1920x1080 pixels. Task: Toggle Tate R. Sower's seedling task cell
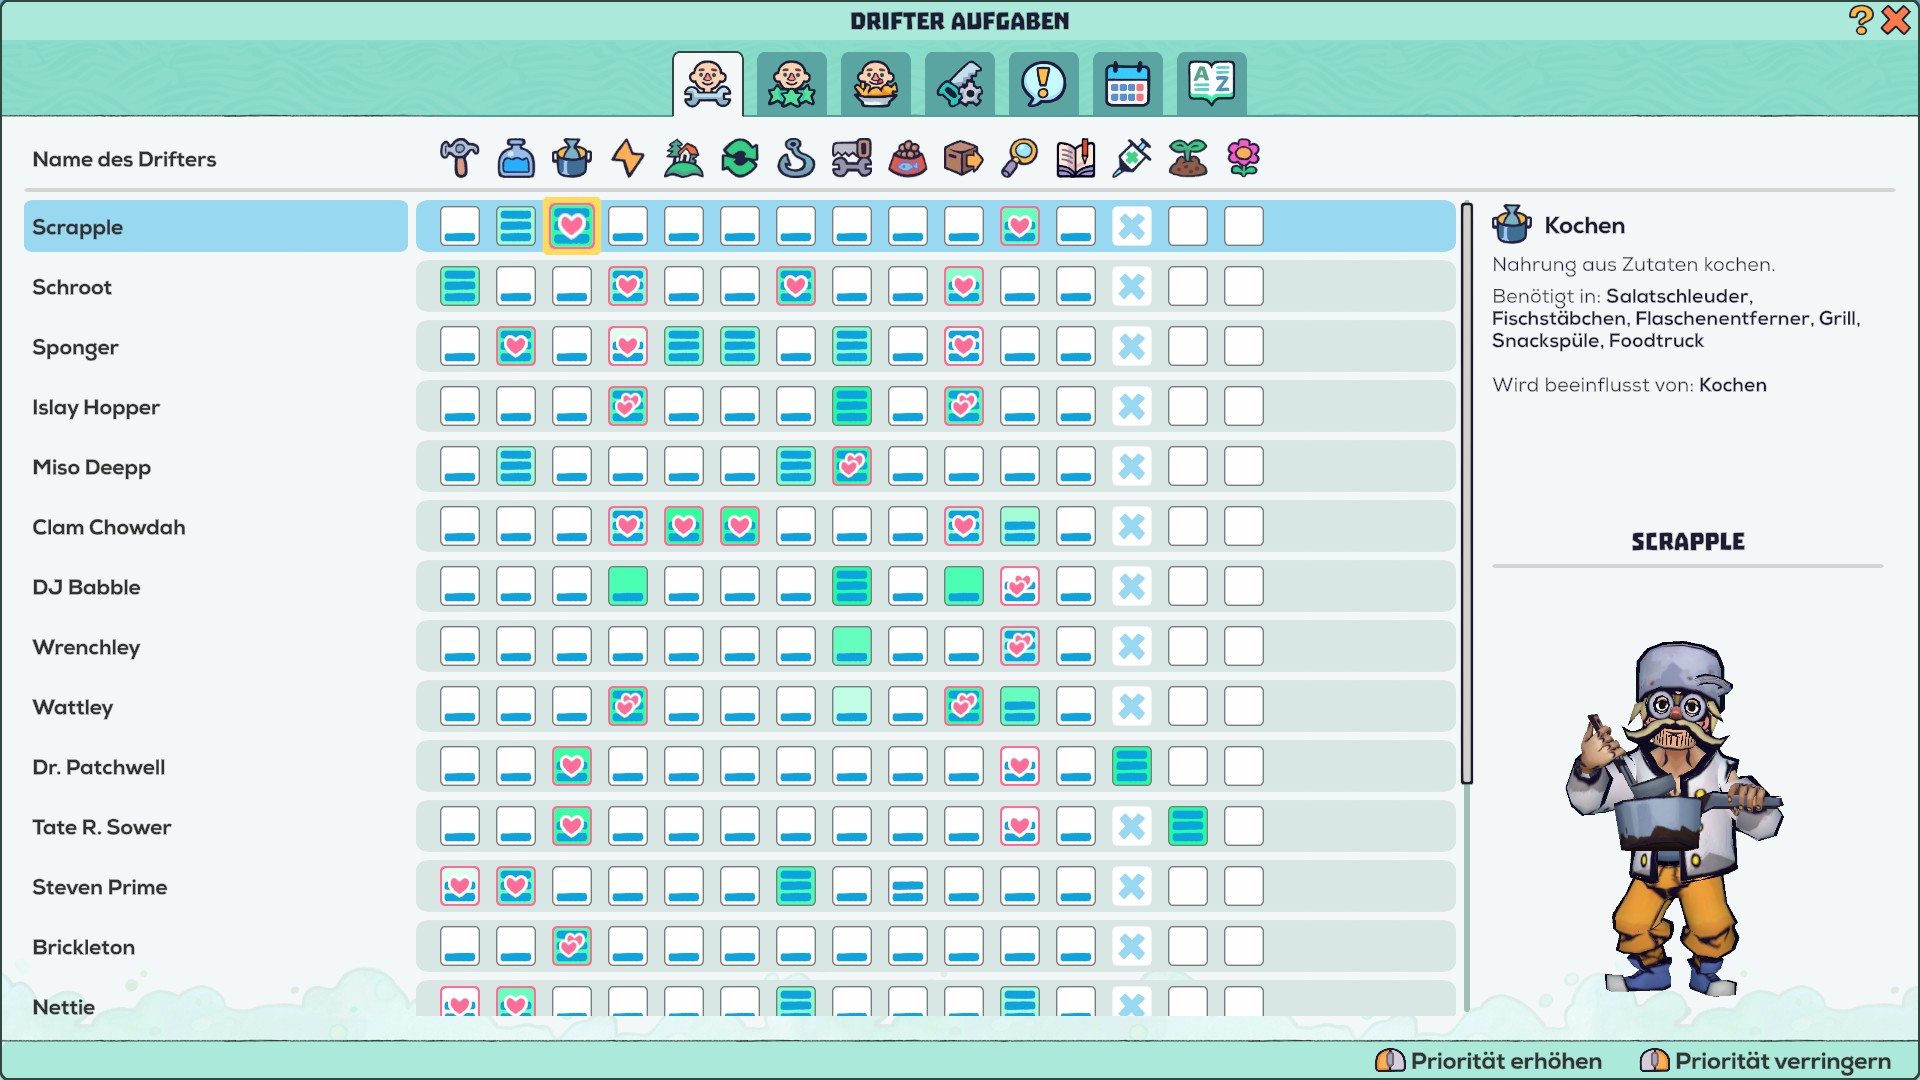[1188, 826]
